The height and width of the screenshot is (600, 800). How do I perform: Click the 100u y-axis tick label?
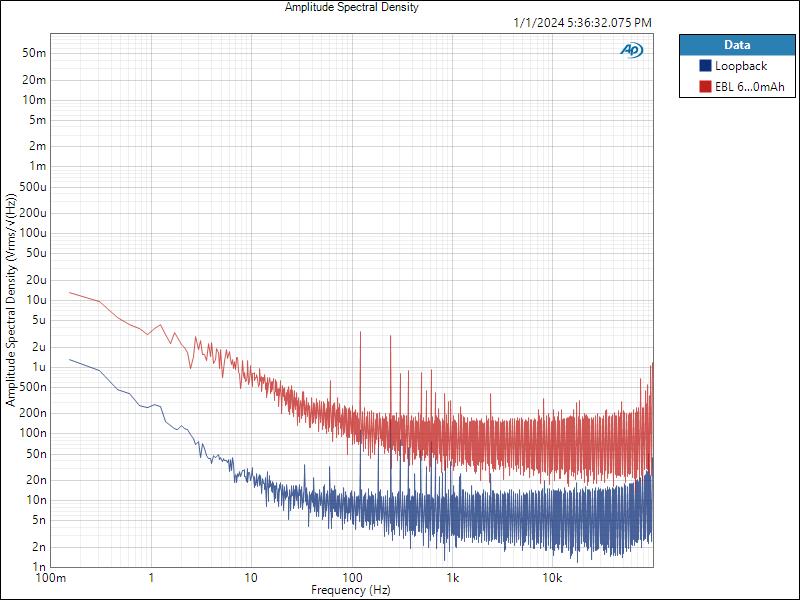point(33,233)
